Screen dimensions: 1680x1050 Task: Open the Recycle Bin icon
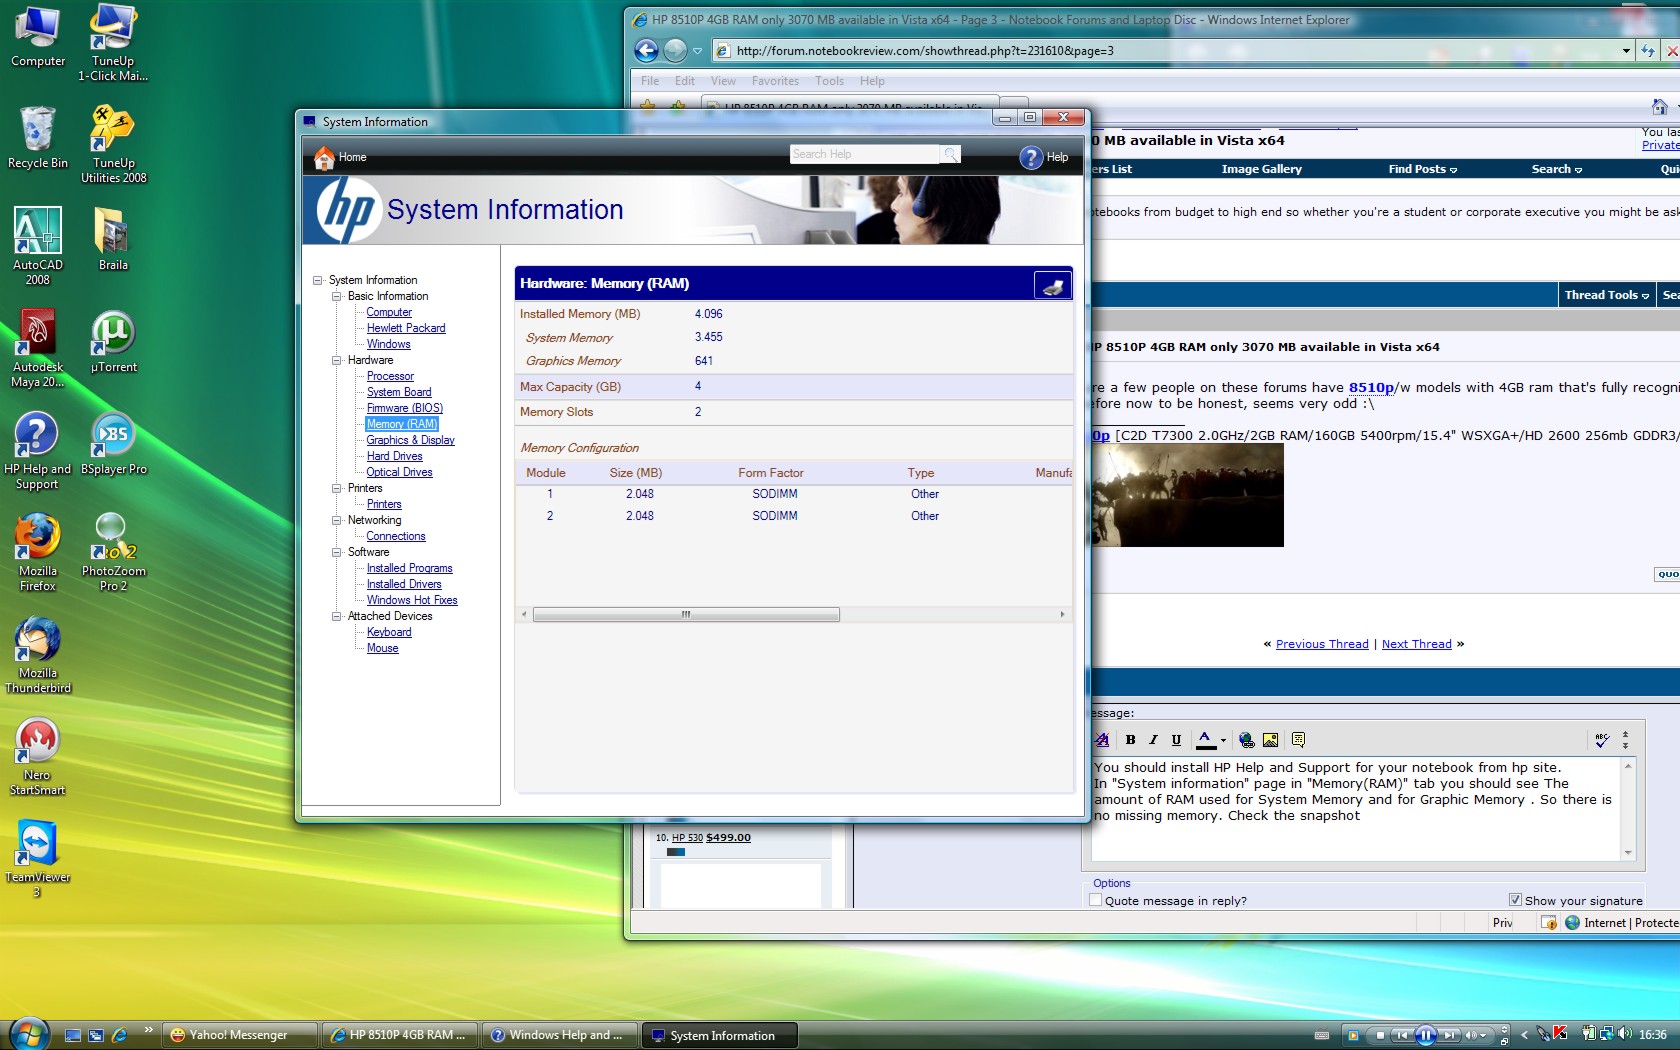pyautogui.click(x=38, y=137)
